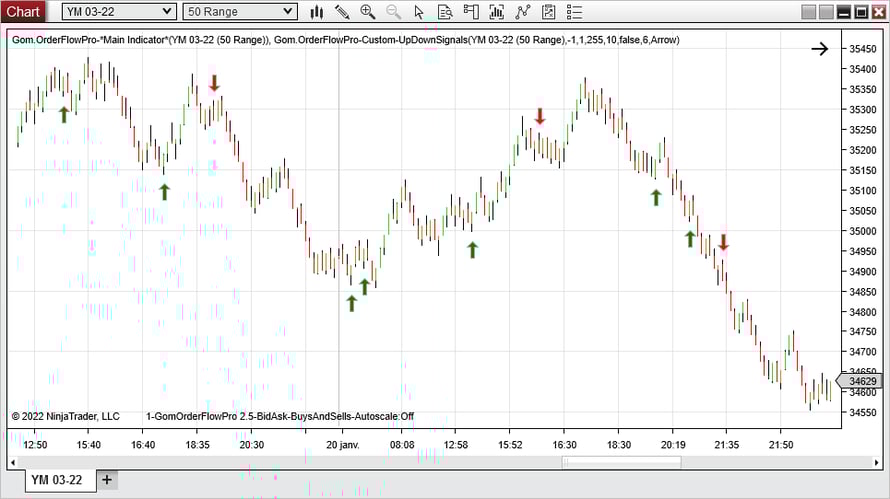Click the 34629 current price marker
Viewport: 890px width, 499px height.
click(860, 381)
